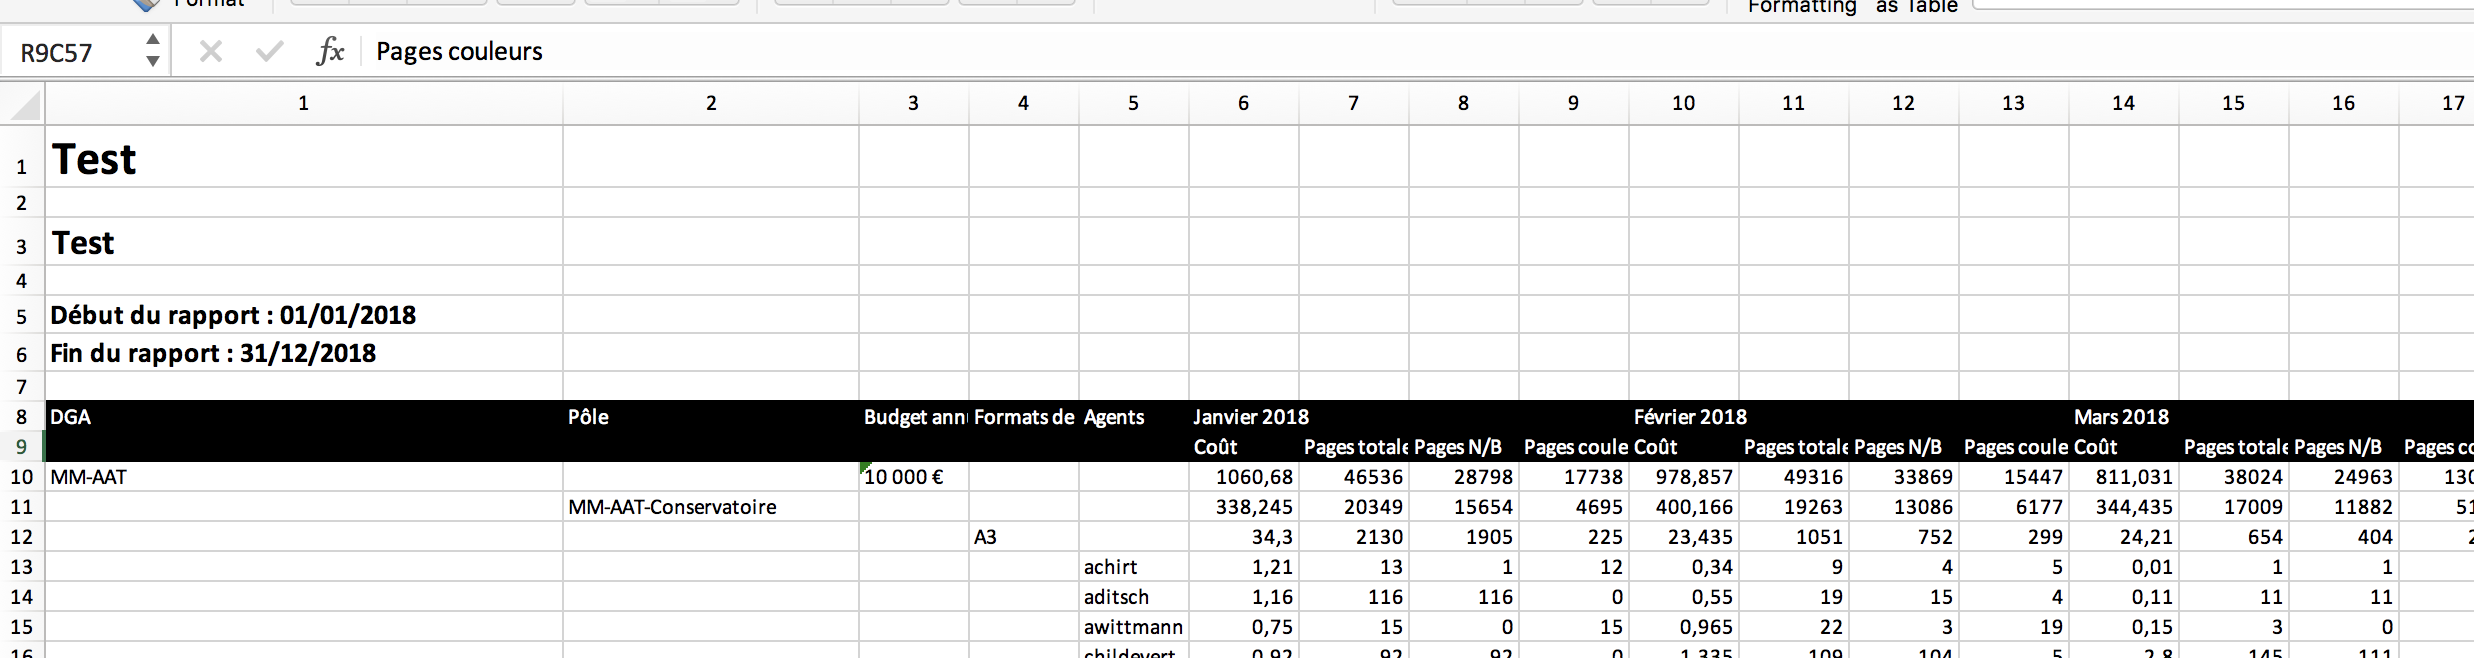This screenshot has width=2474, height=658.
Task: Open the Name Box arrows next to R9C57
Action: point(152,51)
